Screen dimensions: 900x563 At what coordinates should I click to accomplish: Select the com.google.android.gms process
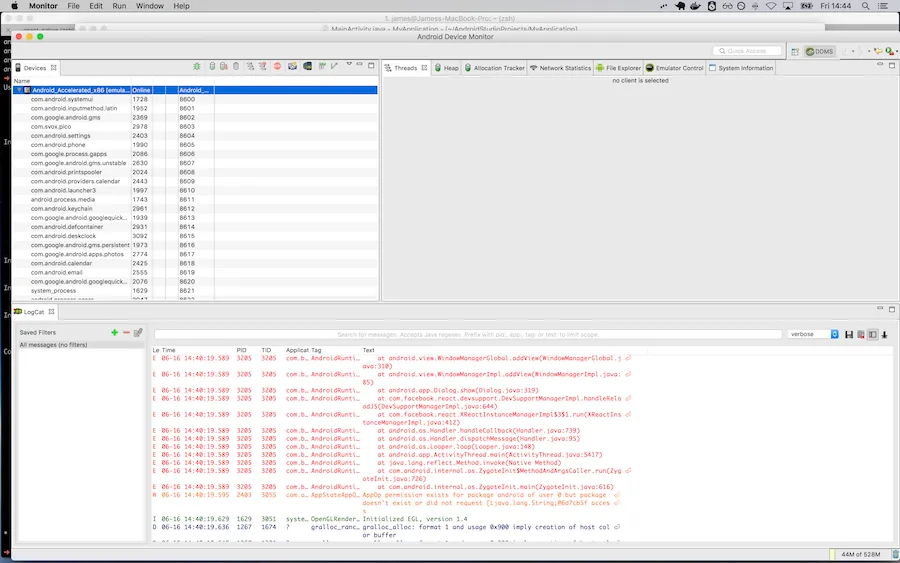195,118
